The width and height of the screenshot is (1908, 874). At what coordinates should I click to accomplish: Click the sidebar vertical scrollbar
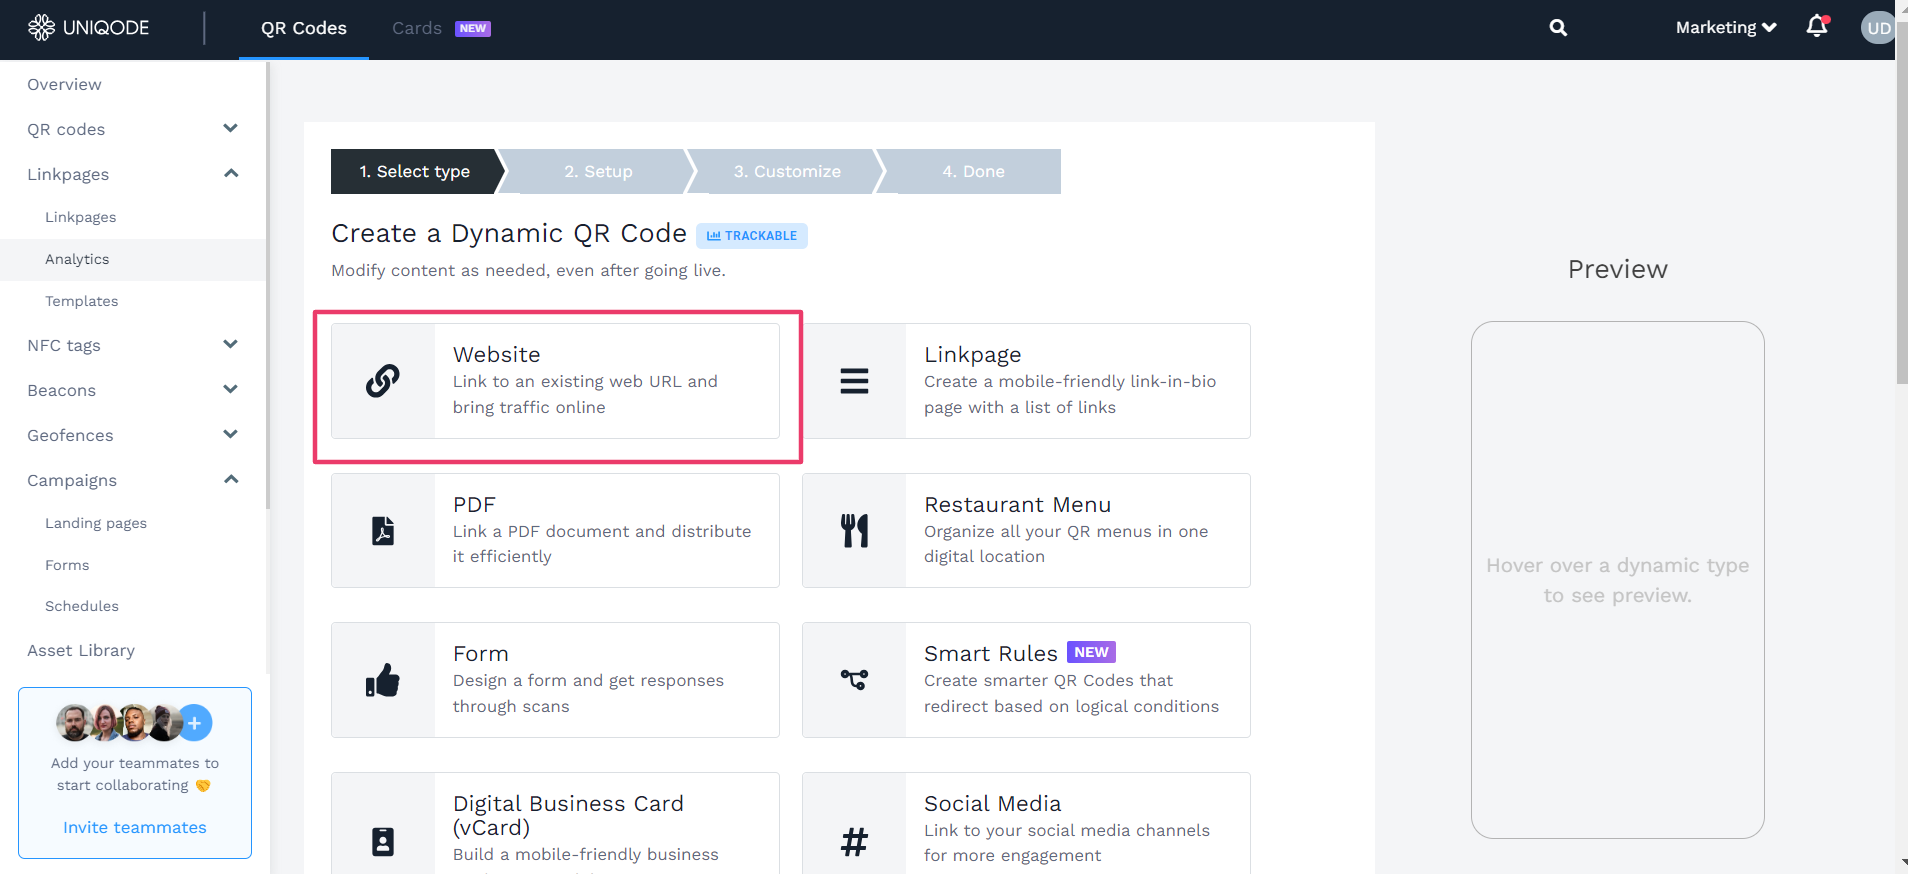[x=268, y=285]
